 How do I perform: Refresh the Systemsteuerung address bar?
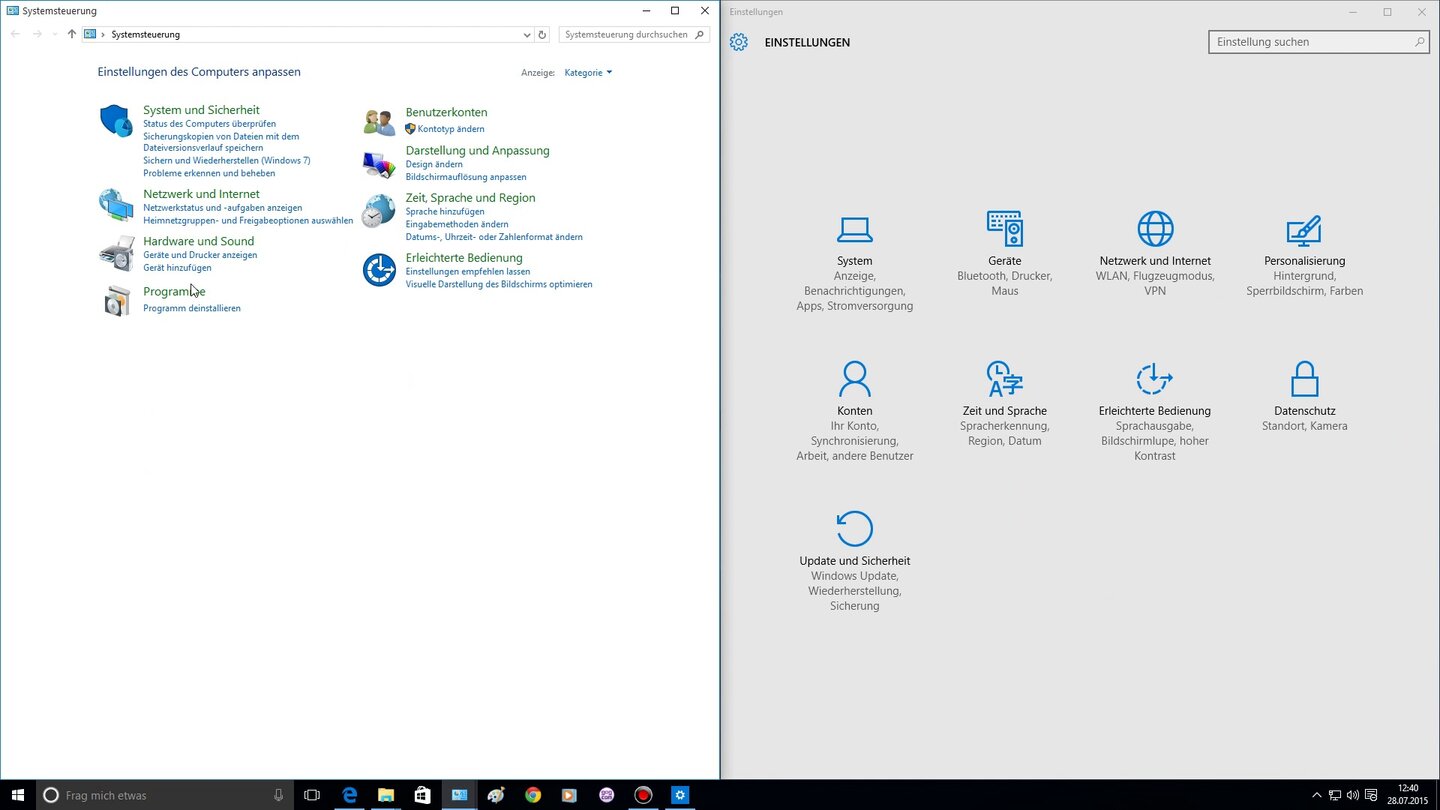[x=542, y=34]
